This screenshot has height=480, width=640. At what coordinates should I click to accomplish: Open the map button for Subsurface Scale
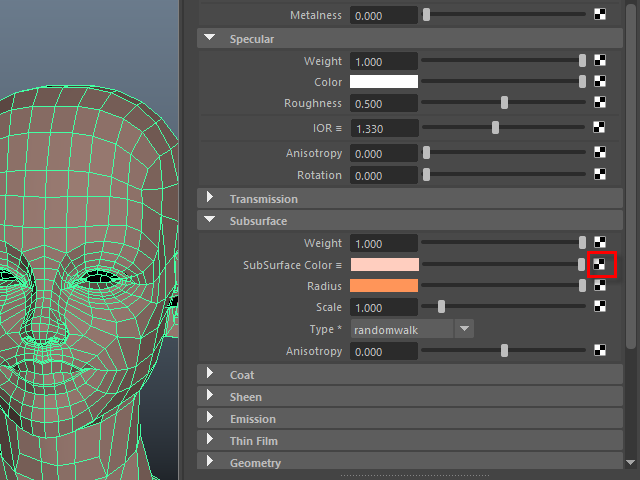pyautogui.click(x=600, y=307)
